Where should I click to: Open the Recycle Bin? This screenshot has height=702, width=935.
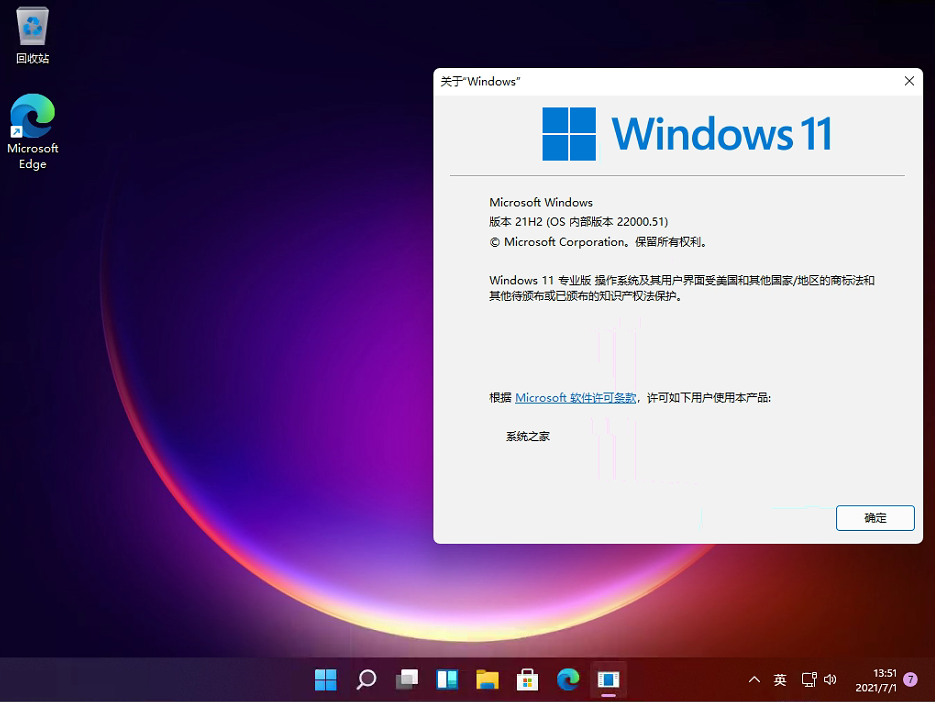pos(32,30)
